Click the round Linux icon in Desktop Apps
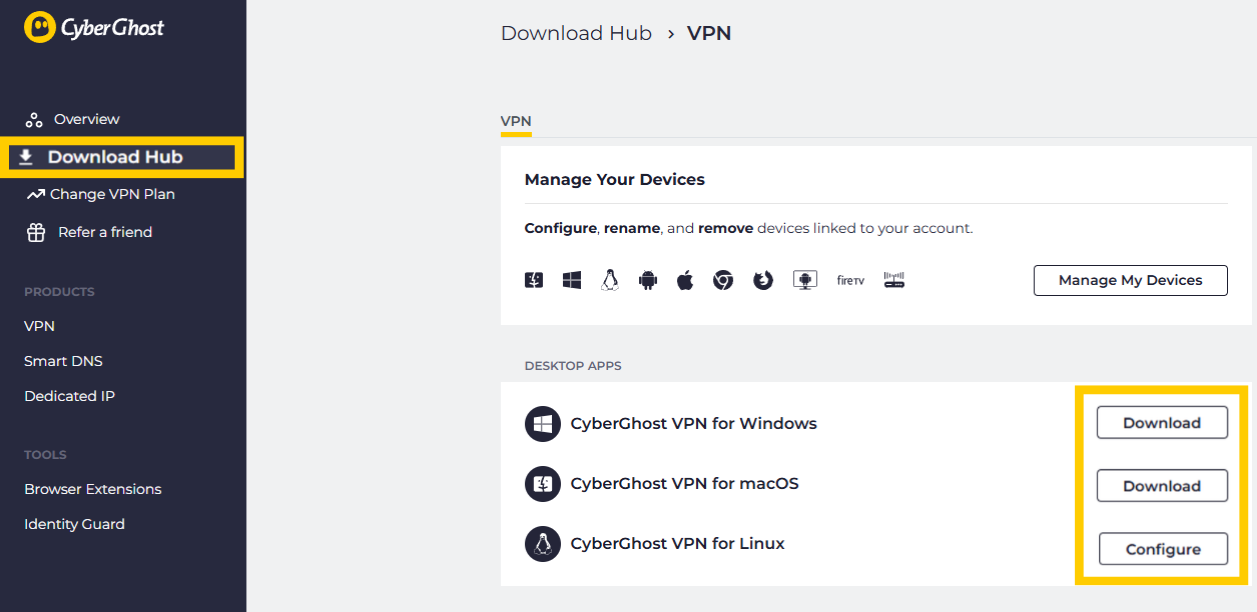The image size is (1257, 612). click(x=543, y=544)
